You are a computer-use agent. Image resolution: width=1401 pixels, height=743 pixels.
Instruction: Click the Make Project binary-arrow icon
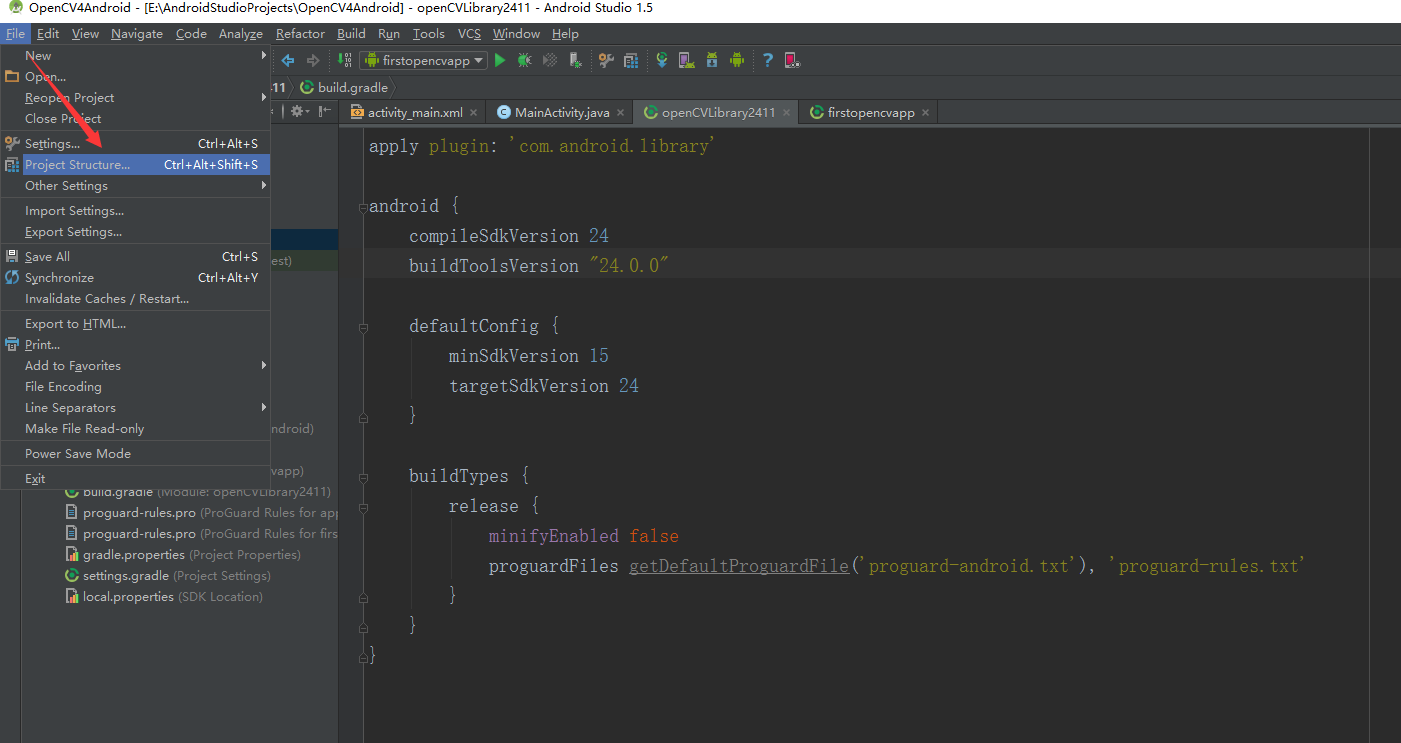[x=345, y=60]
